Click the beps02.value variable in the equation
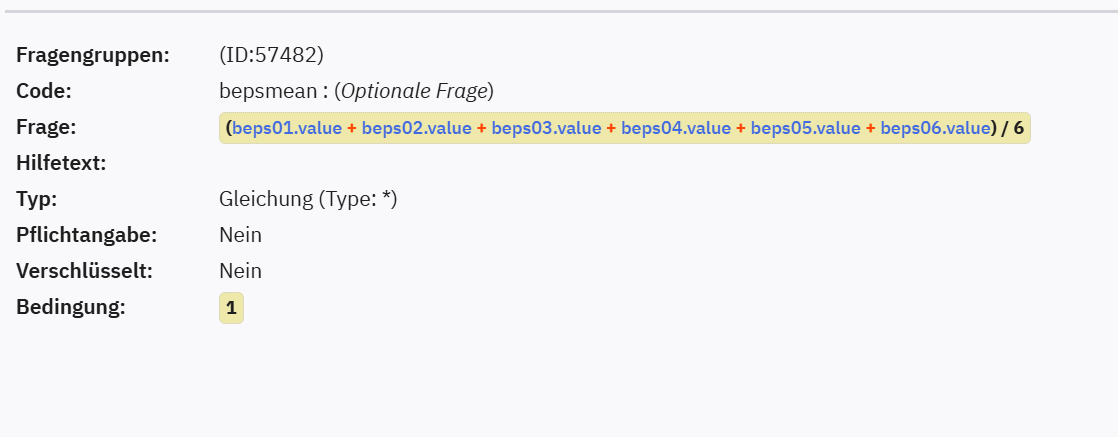This screenshot has height=437, width=1118. [x=416, y=128]
